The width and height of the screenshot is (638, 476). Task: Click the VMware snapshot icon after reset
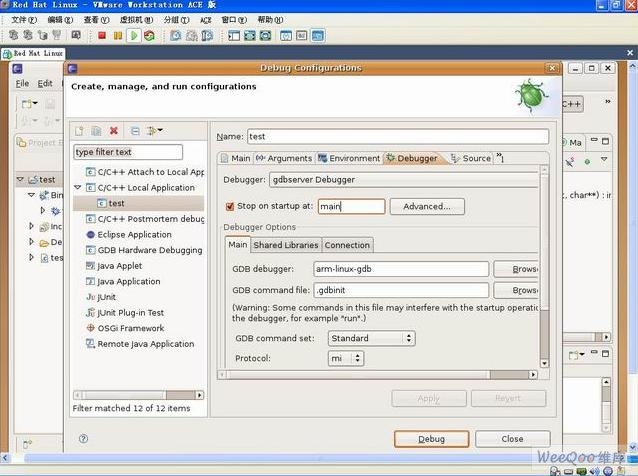click(176, 35)
